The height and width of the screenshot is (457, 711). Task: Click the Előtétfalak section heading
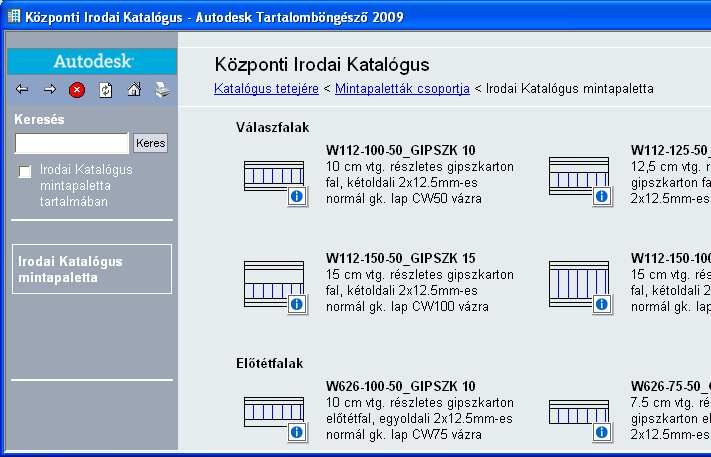[x=270, y=363]
